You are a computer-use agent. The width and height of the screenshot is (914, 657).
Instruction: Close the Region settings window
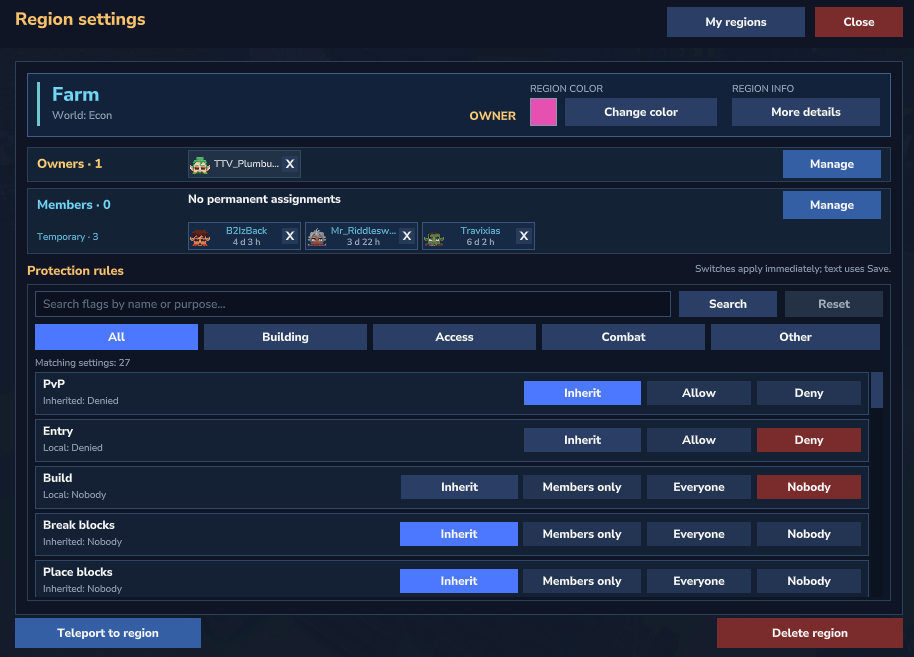pos(859,22)
